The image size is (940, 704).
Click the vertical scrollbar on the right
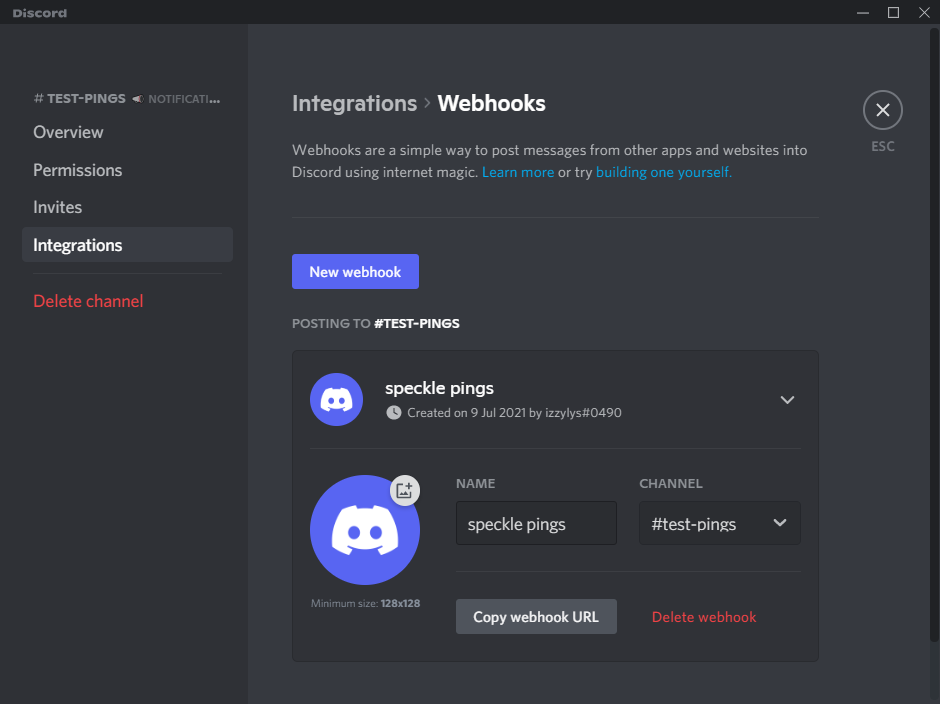934,336
